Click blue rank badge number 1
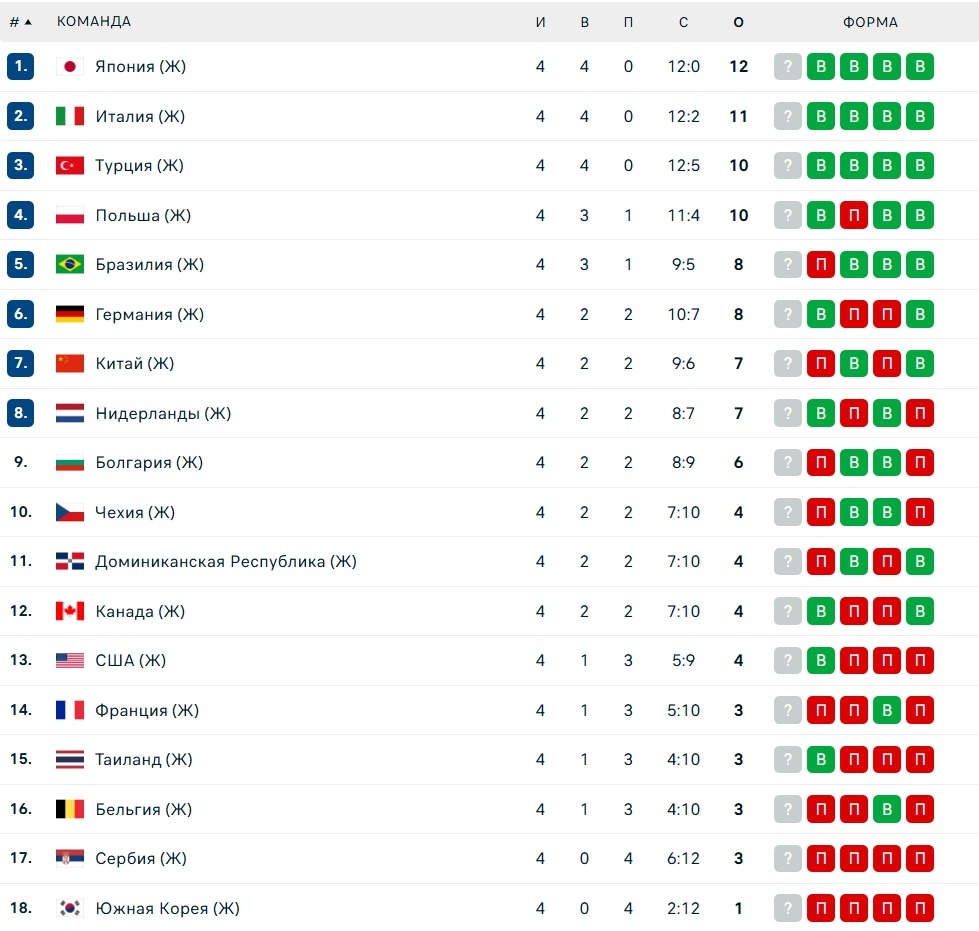 click(21, 66)
